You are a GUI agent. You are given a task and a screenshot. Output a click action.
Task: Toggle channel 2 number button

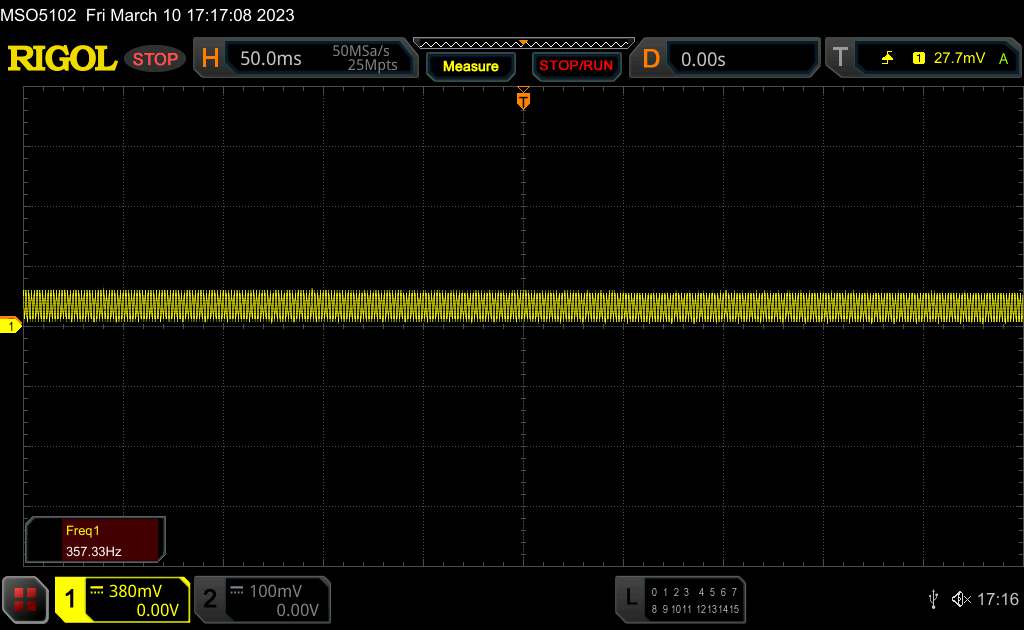(x=210, y=599)
